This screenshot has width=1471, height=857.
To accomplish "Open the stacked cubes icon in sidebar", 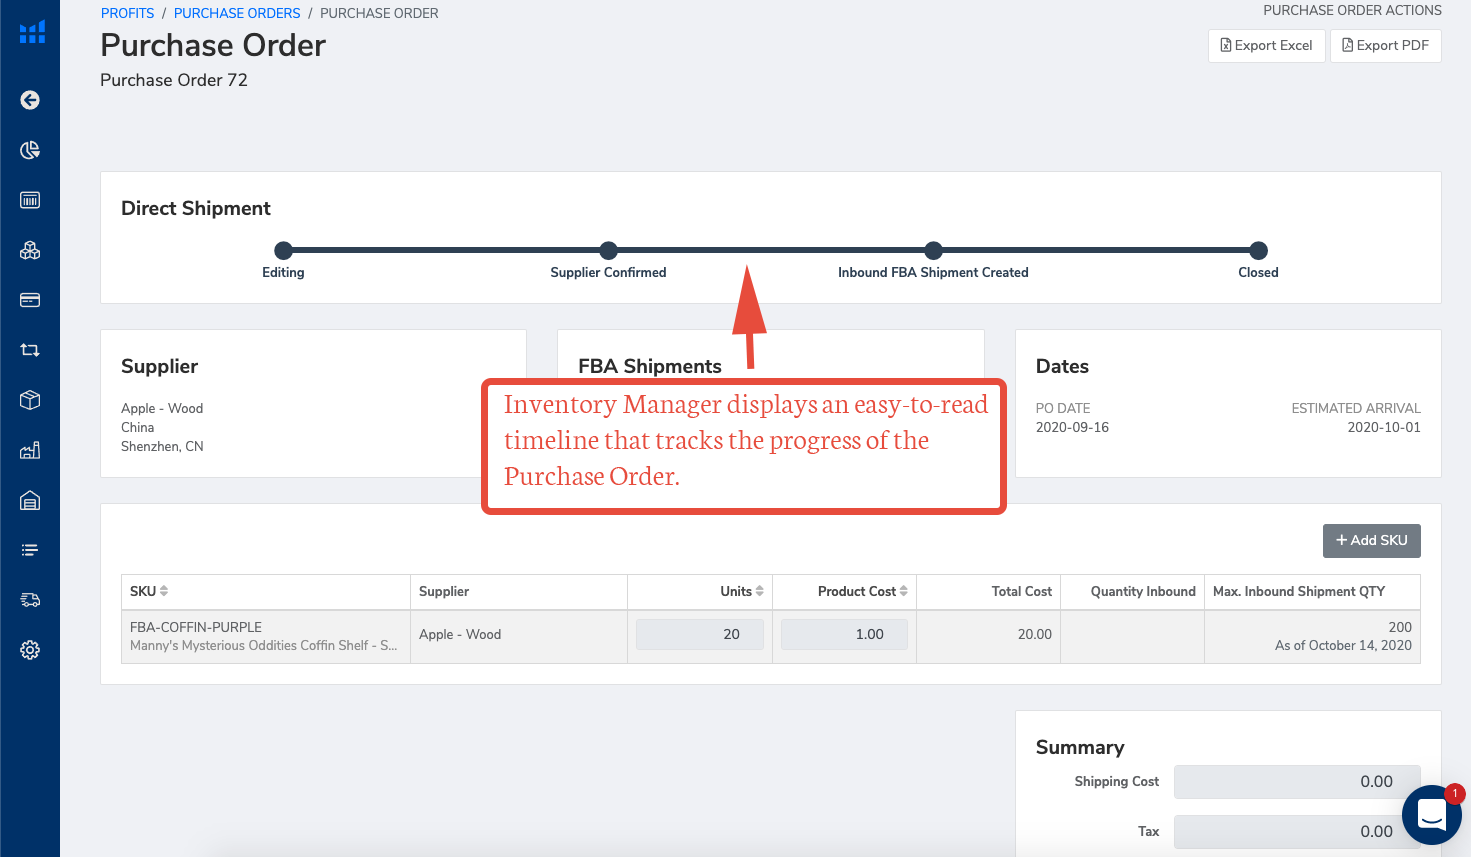I will click(30, 250).
